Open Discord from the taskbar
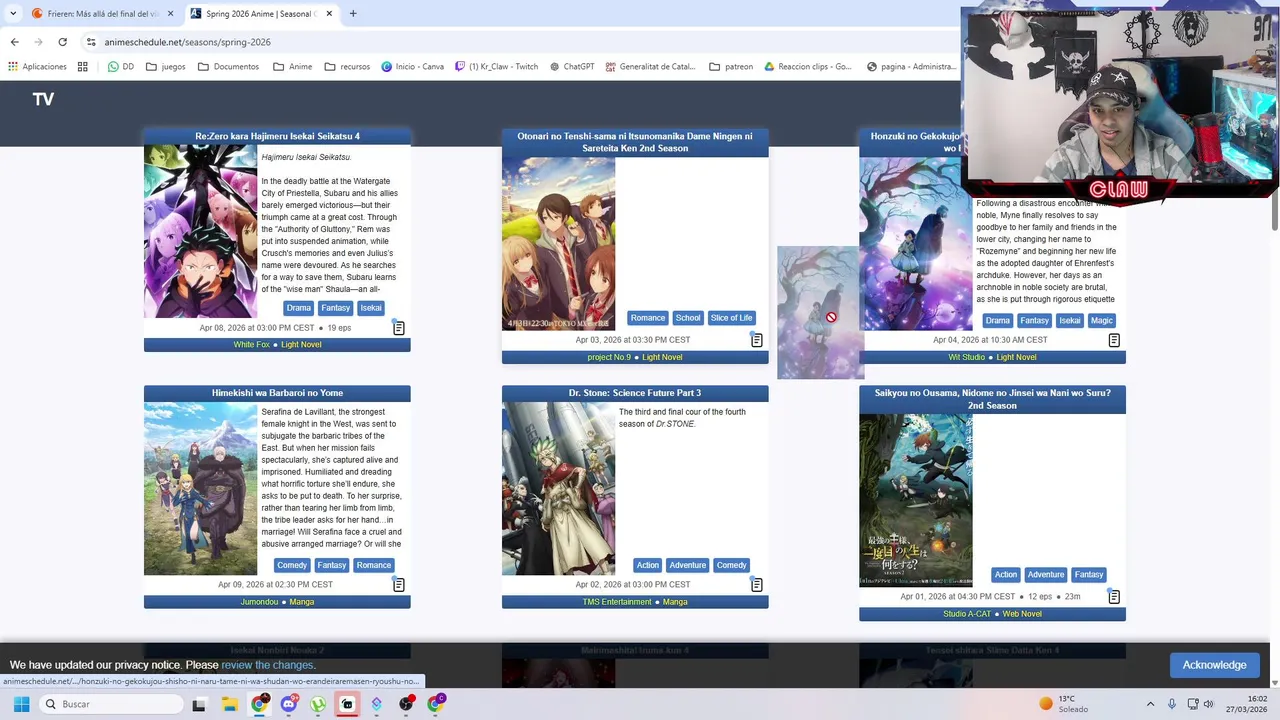Image resolution: width=1280 pixels, height=720 pixels. click(288, 704)
